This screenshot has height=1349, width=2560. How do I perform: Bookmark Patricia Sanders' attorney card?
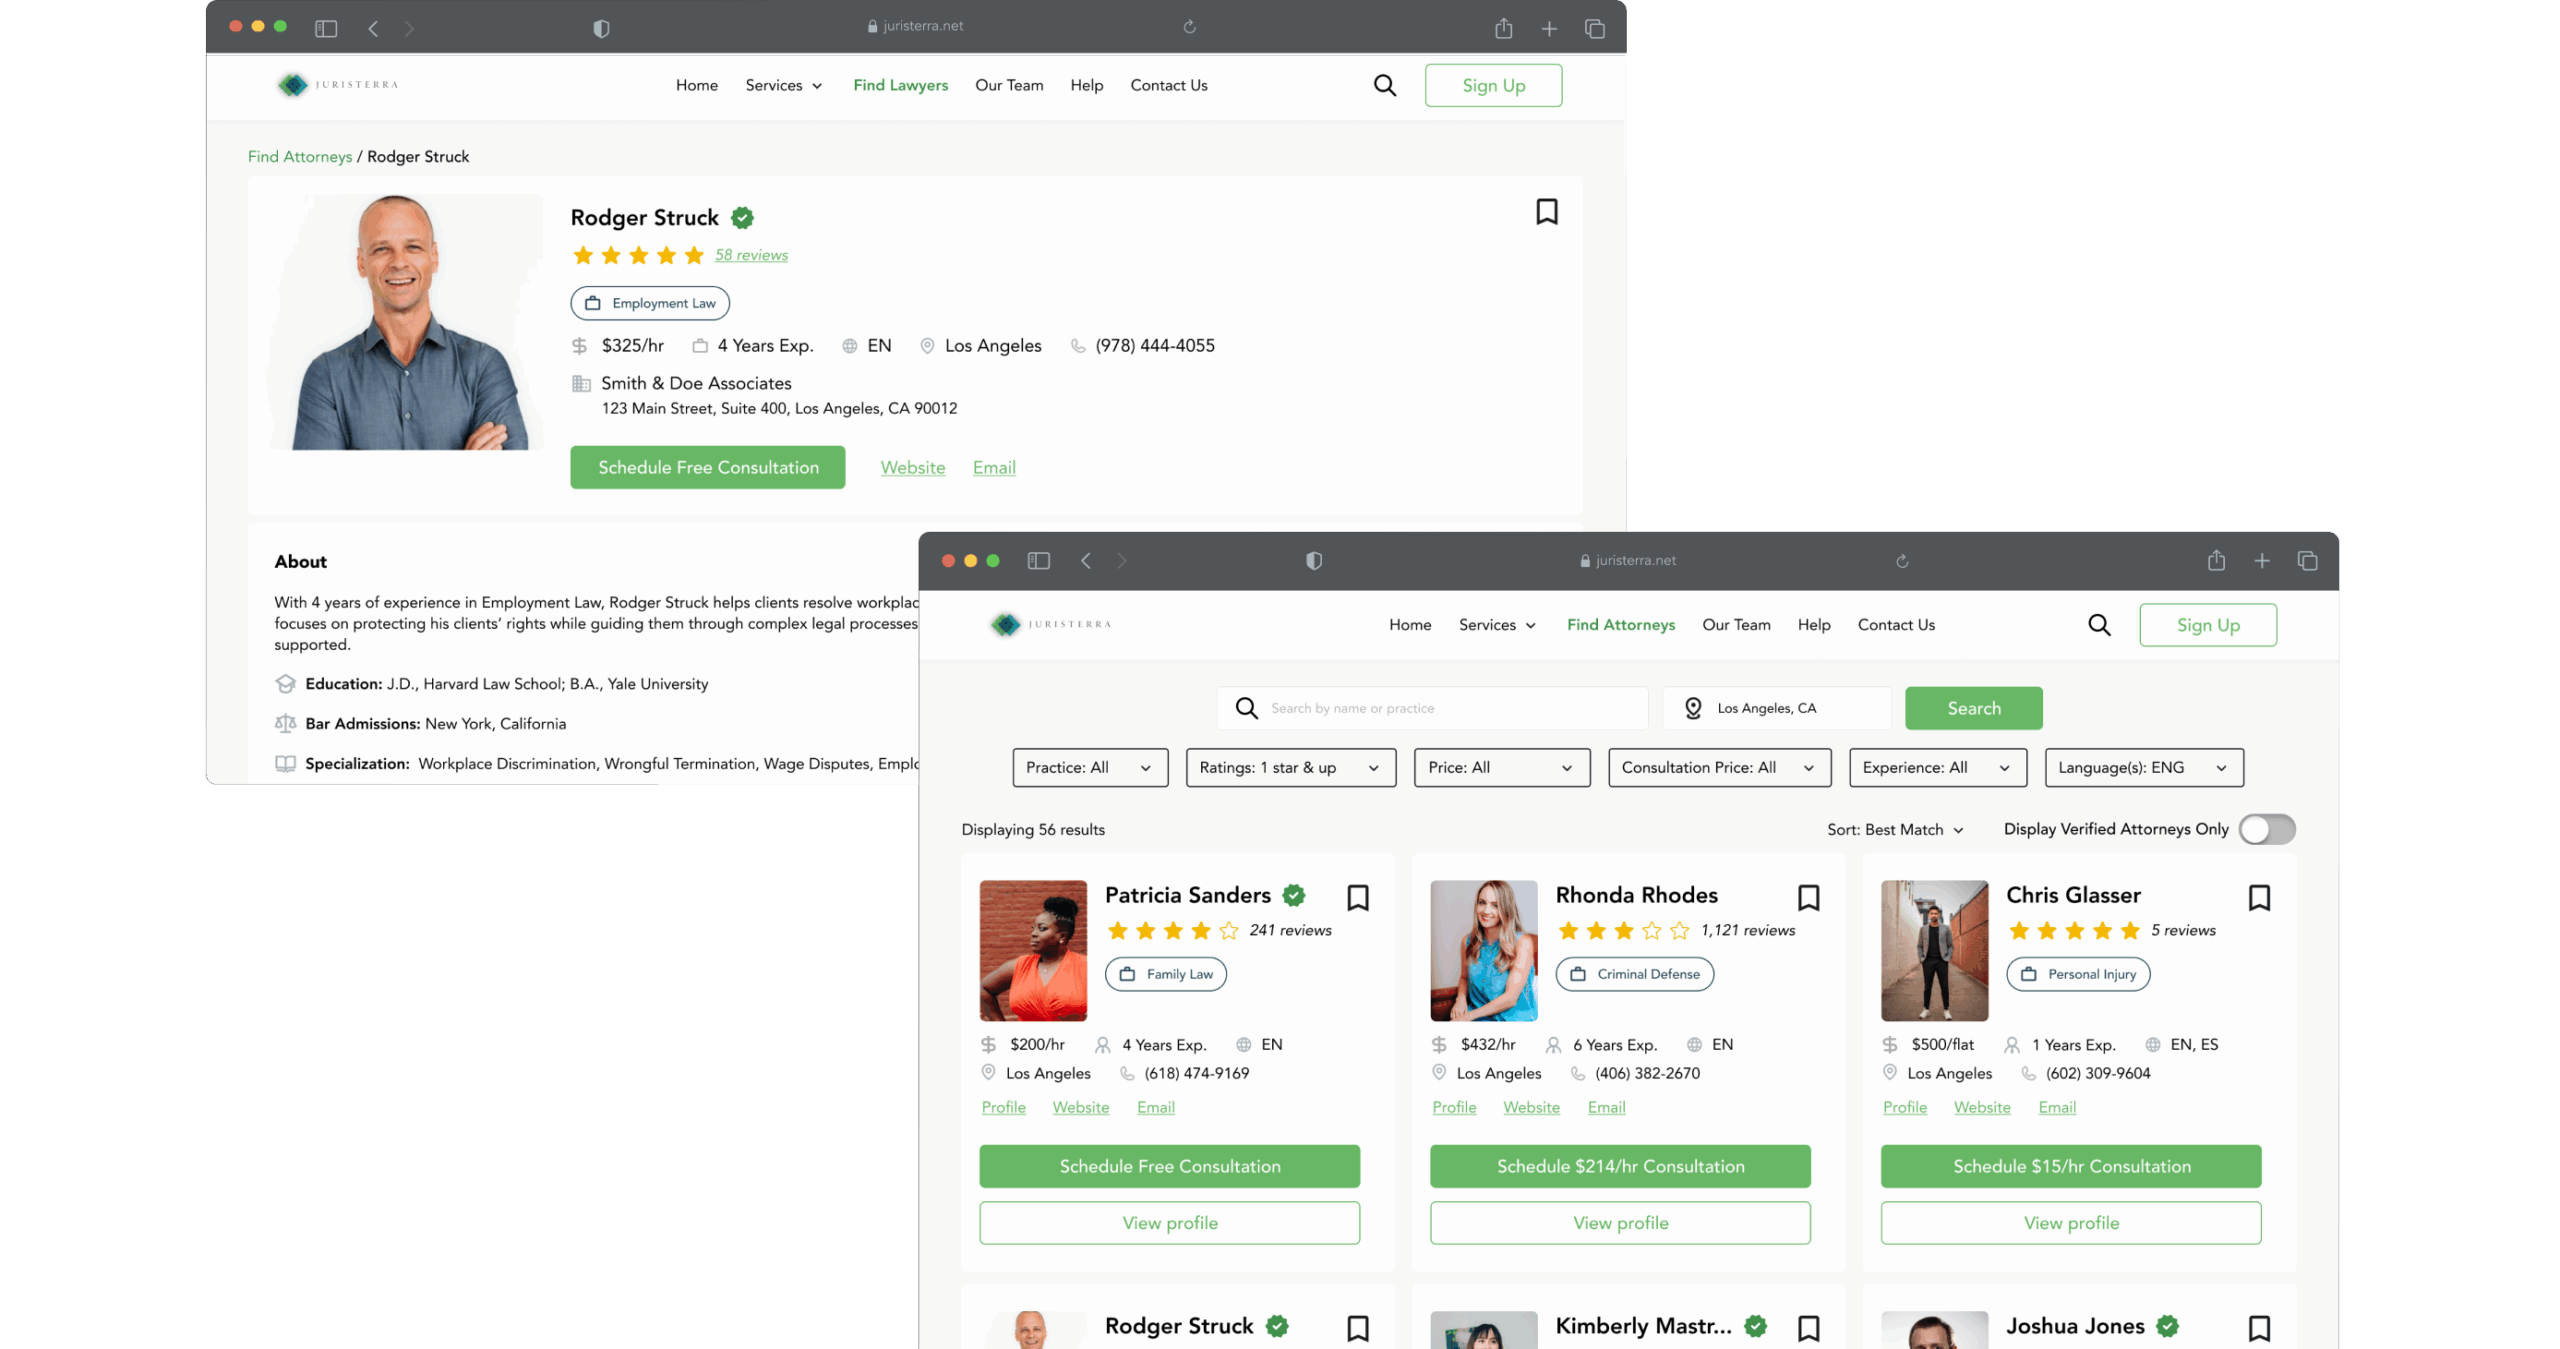tap(1357, 897)
